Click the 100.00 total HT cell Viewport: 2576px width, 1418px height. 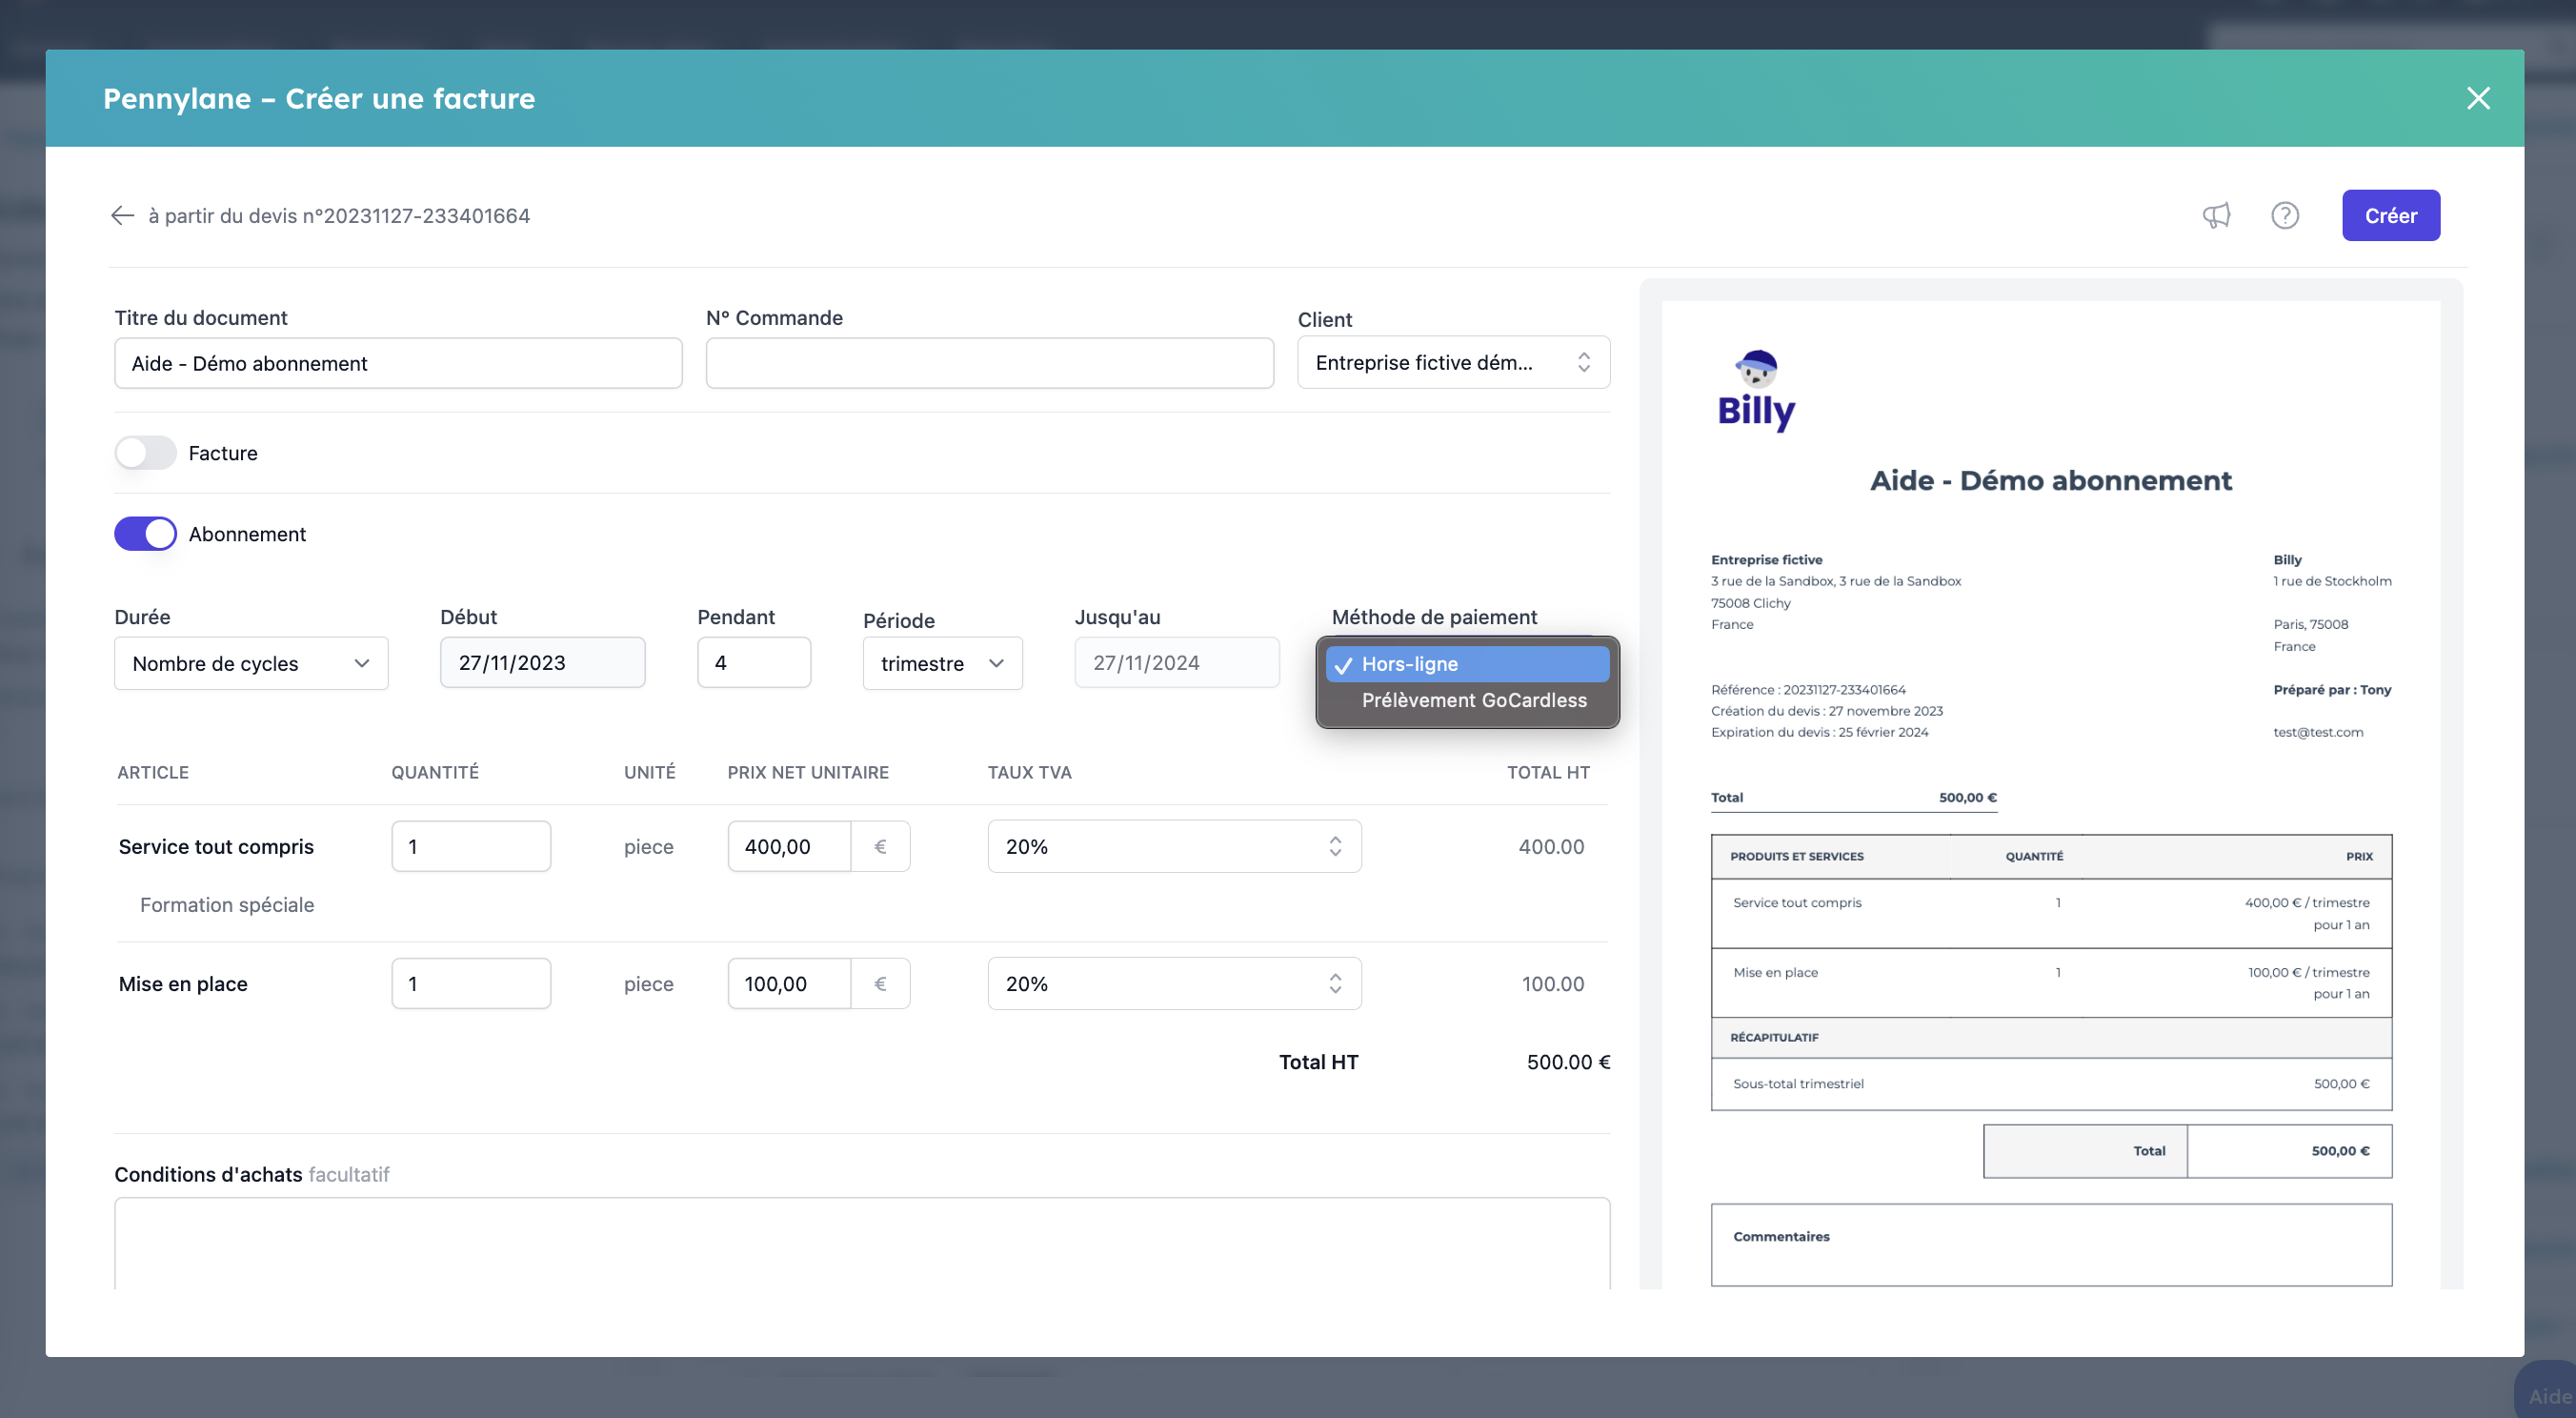tap(1553, 984)
